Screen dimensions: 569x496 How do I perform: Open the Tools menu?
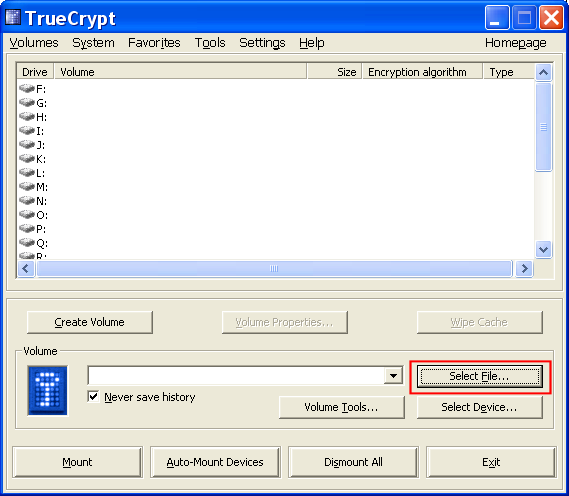[x=210, y=43]
